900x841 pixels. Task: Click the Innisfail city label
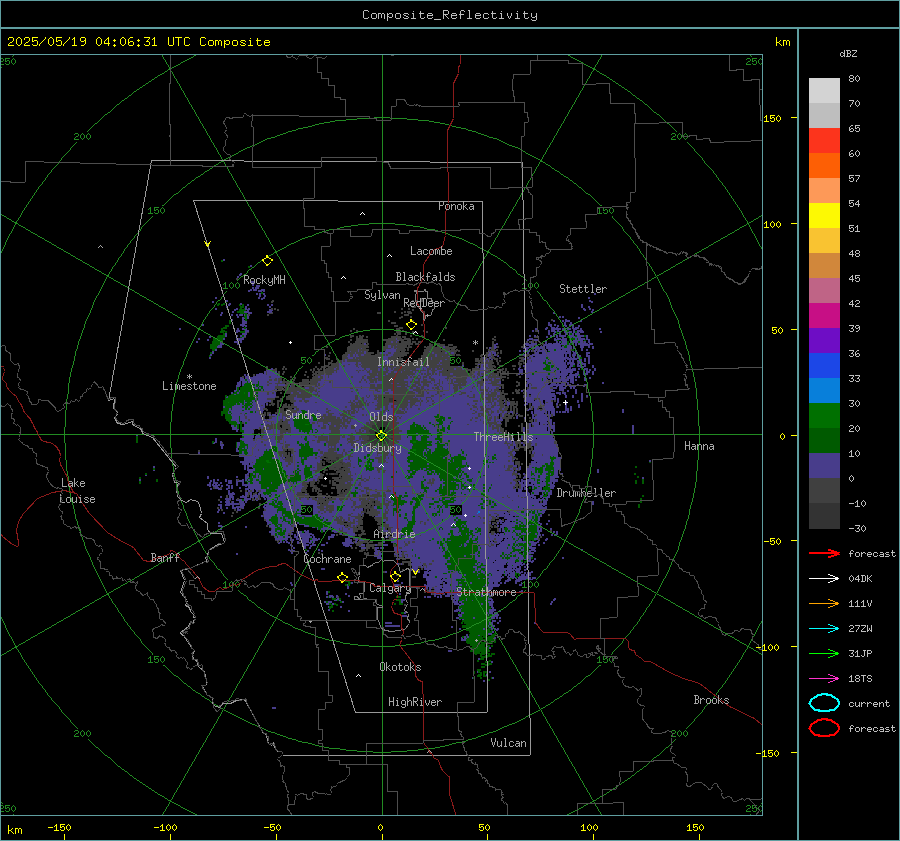(x=403, y=362)
